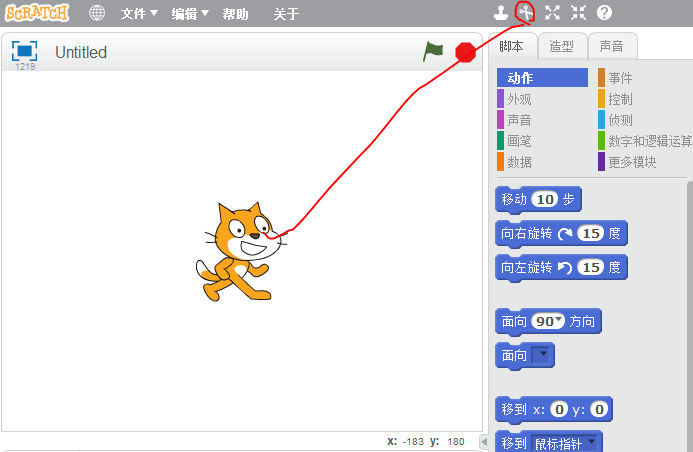Select the shrink sprite tool
This screenshot has width=693, height=452.
[x=578, y=12]
